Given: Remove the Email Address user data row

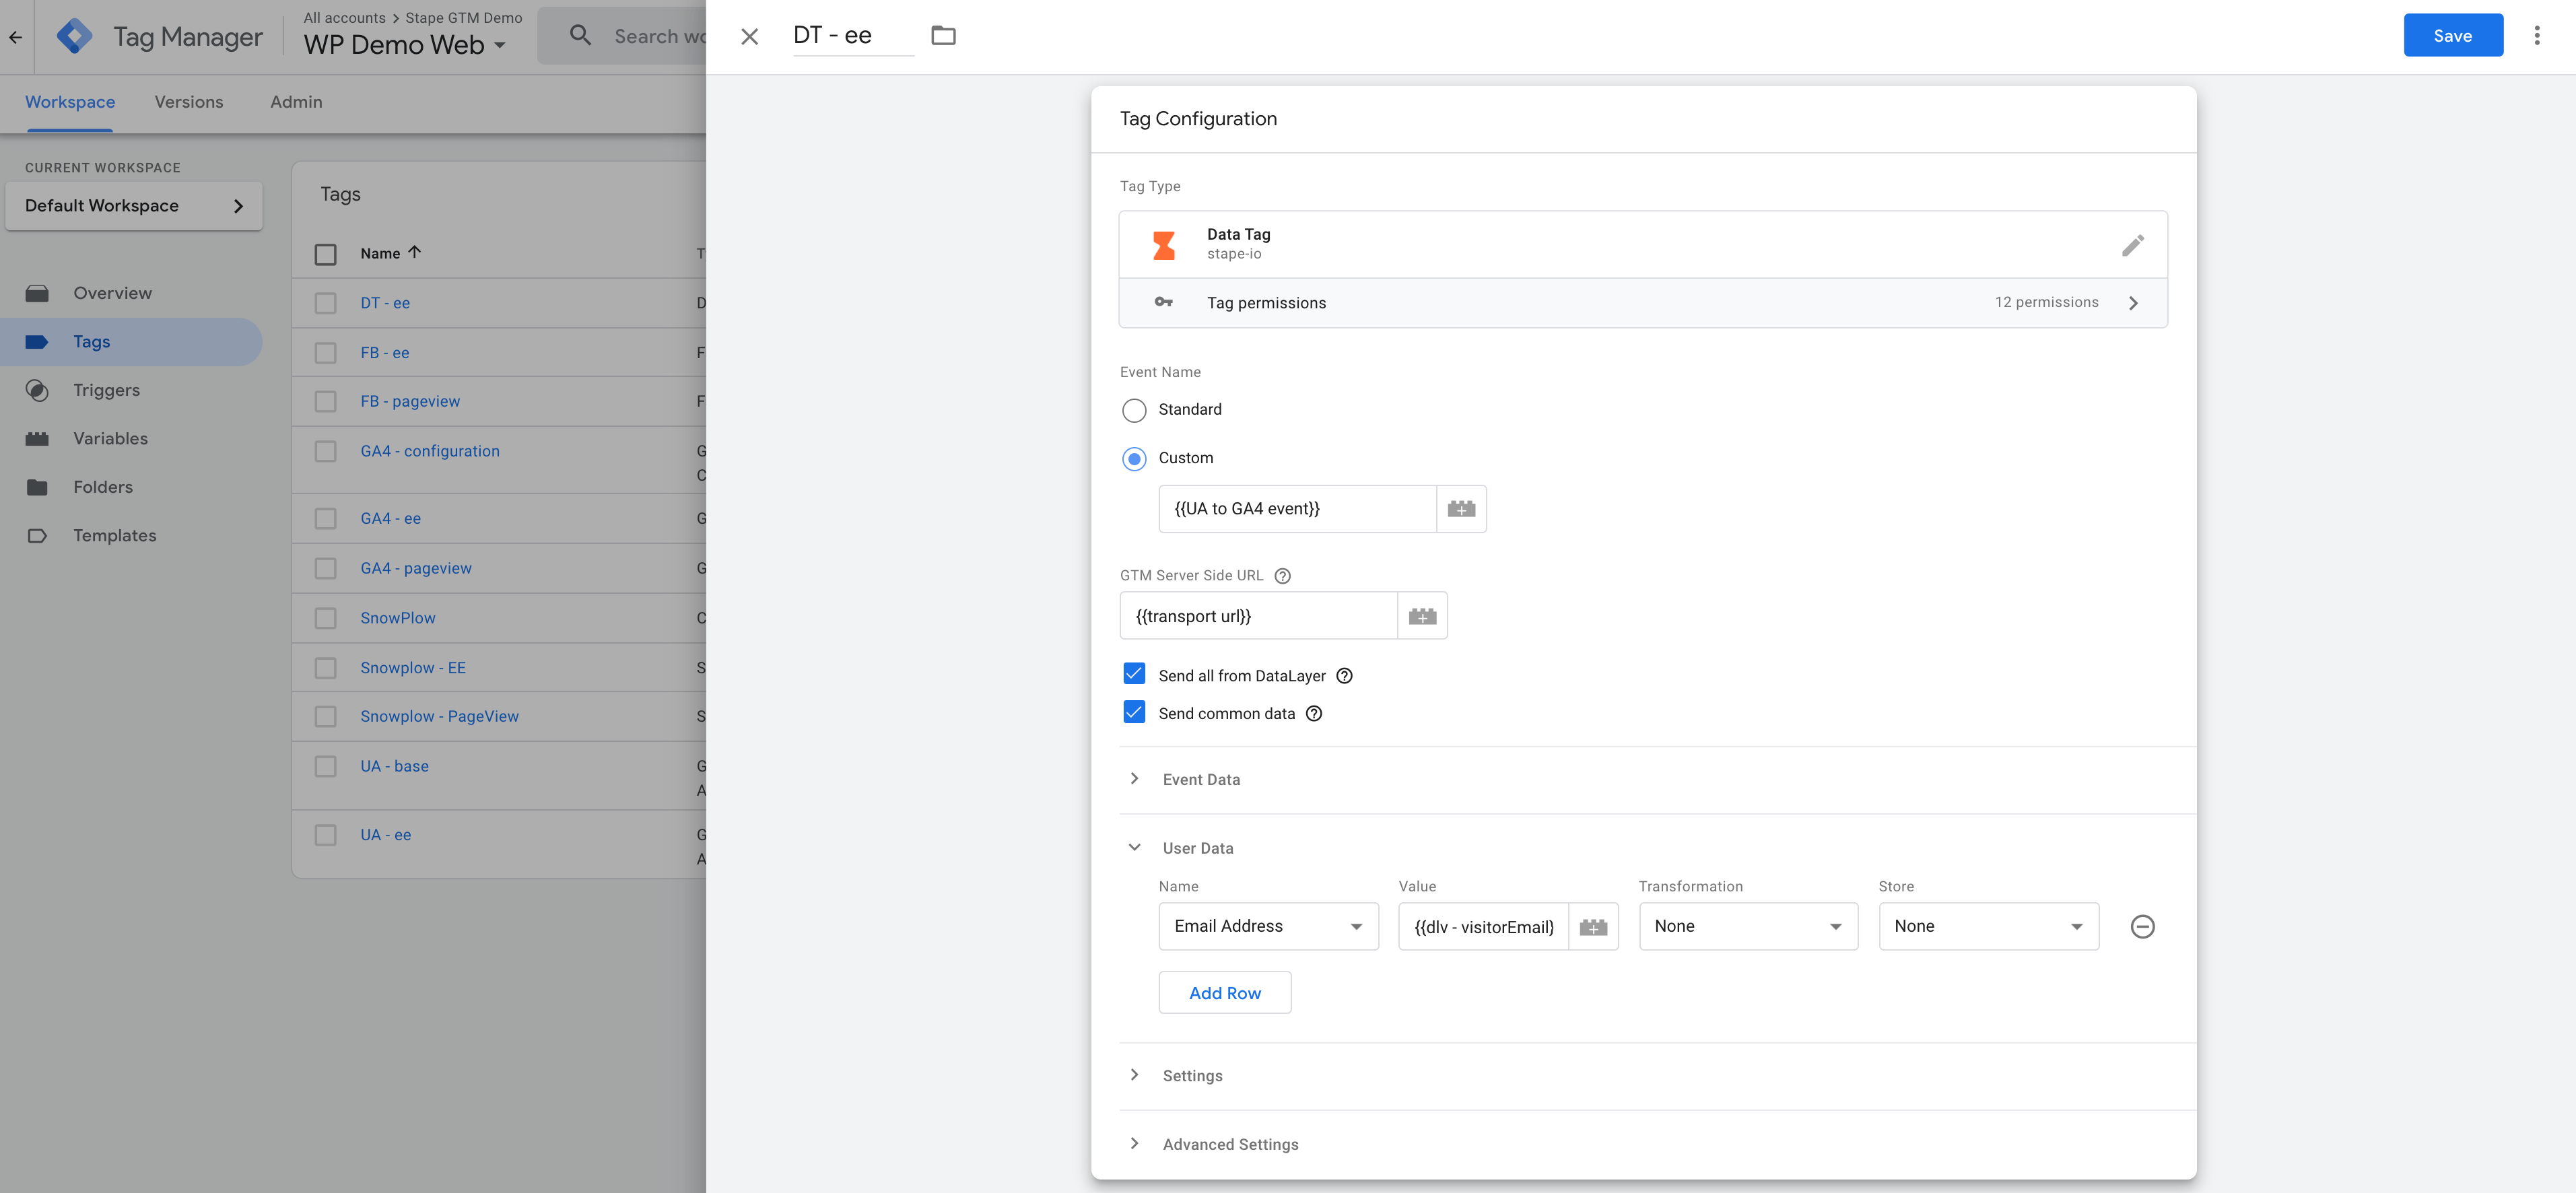Looking at the screenshot, I should (2142, 927).
